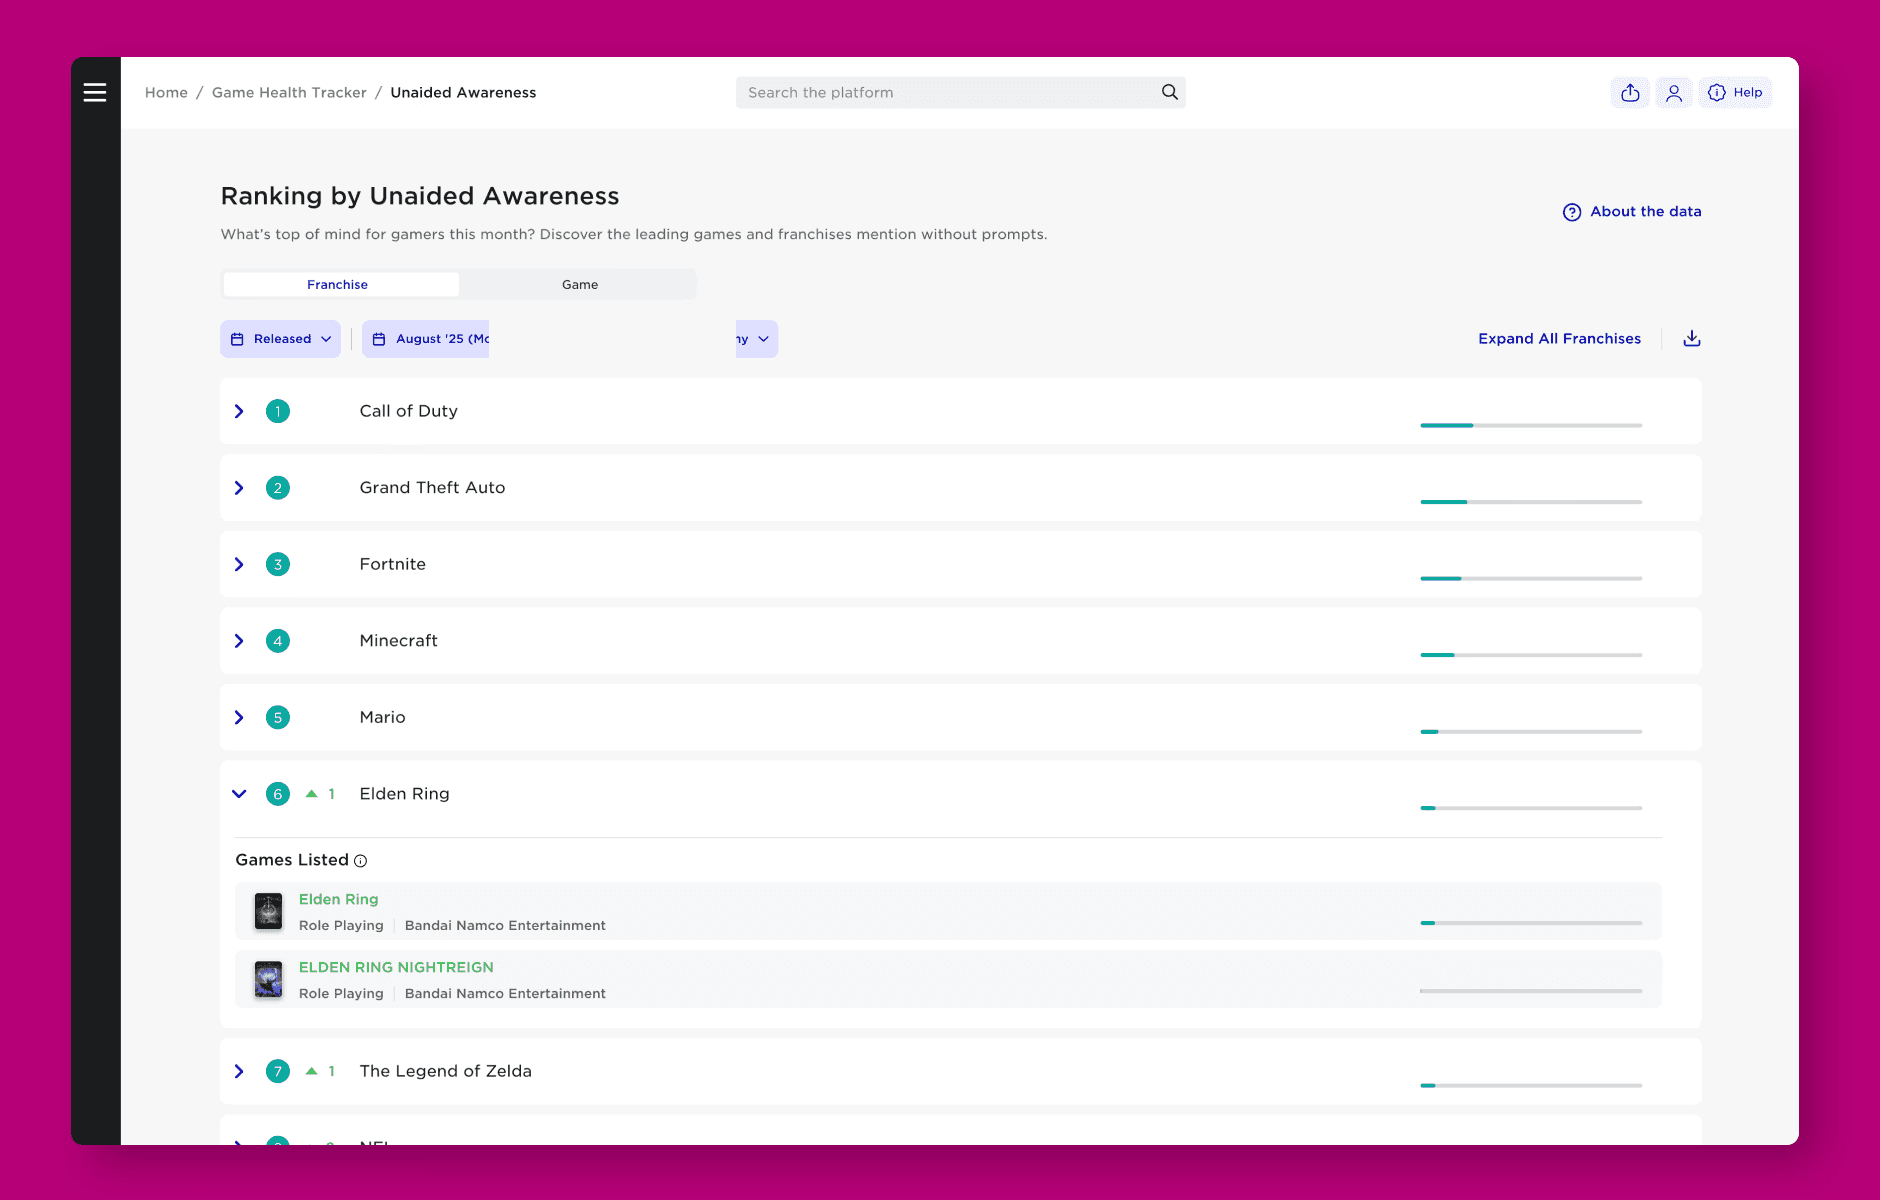
Task: Click the search magnifier icon
Action: tap(1169, 91)
